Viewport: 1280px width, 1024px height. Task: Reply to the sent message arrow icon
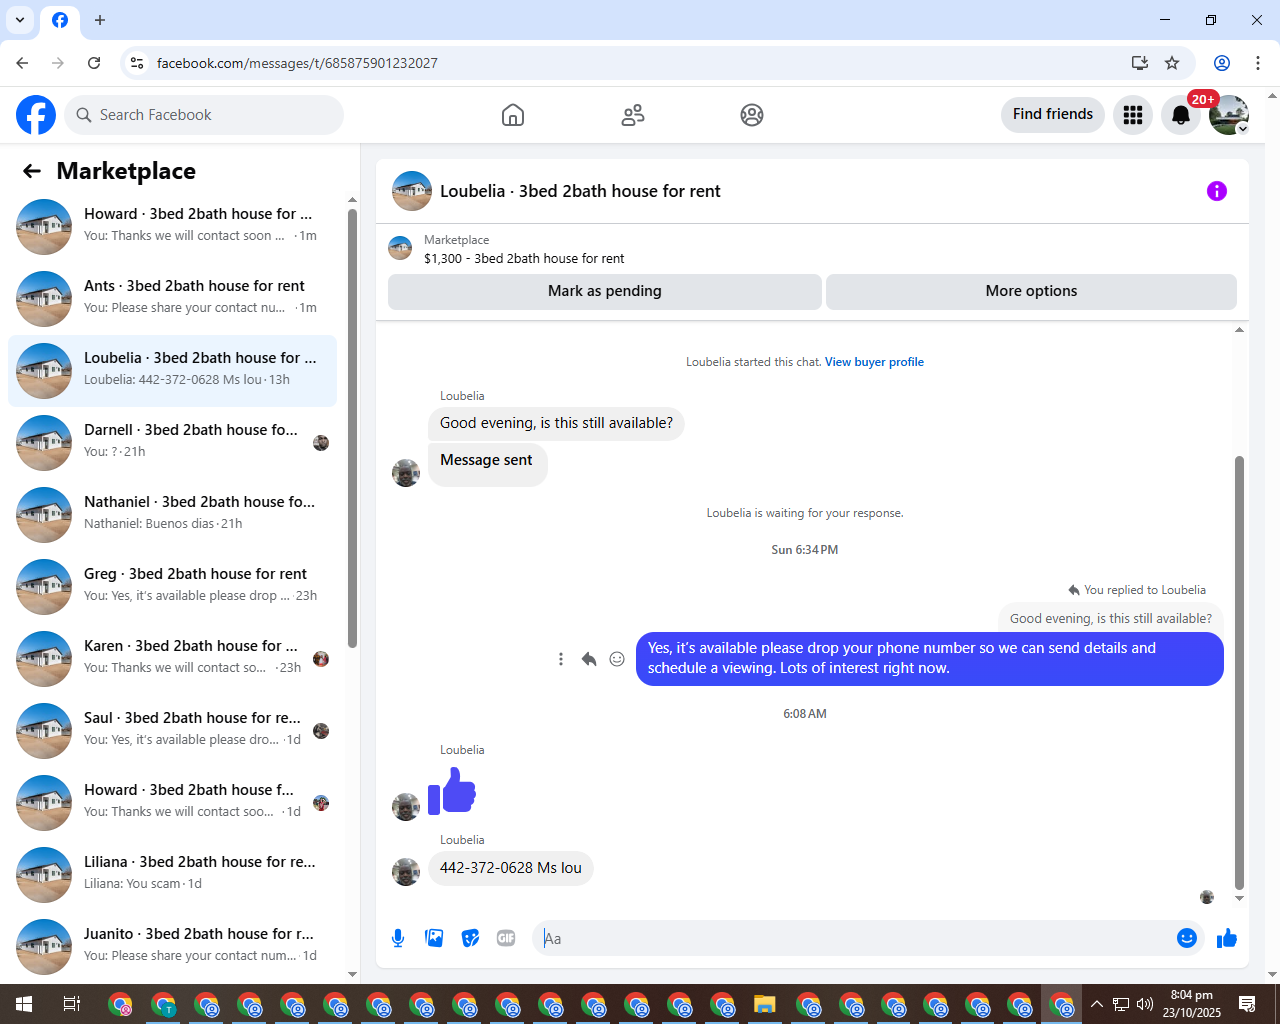tap(589, 659)
